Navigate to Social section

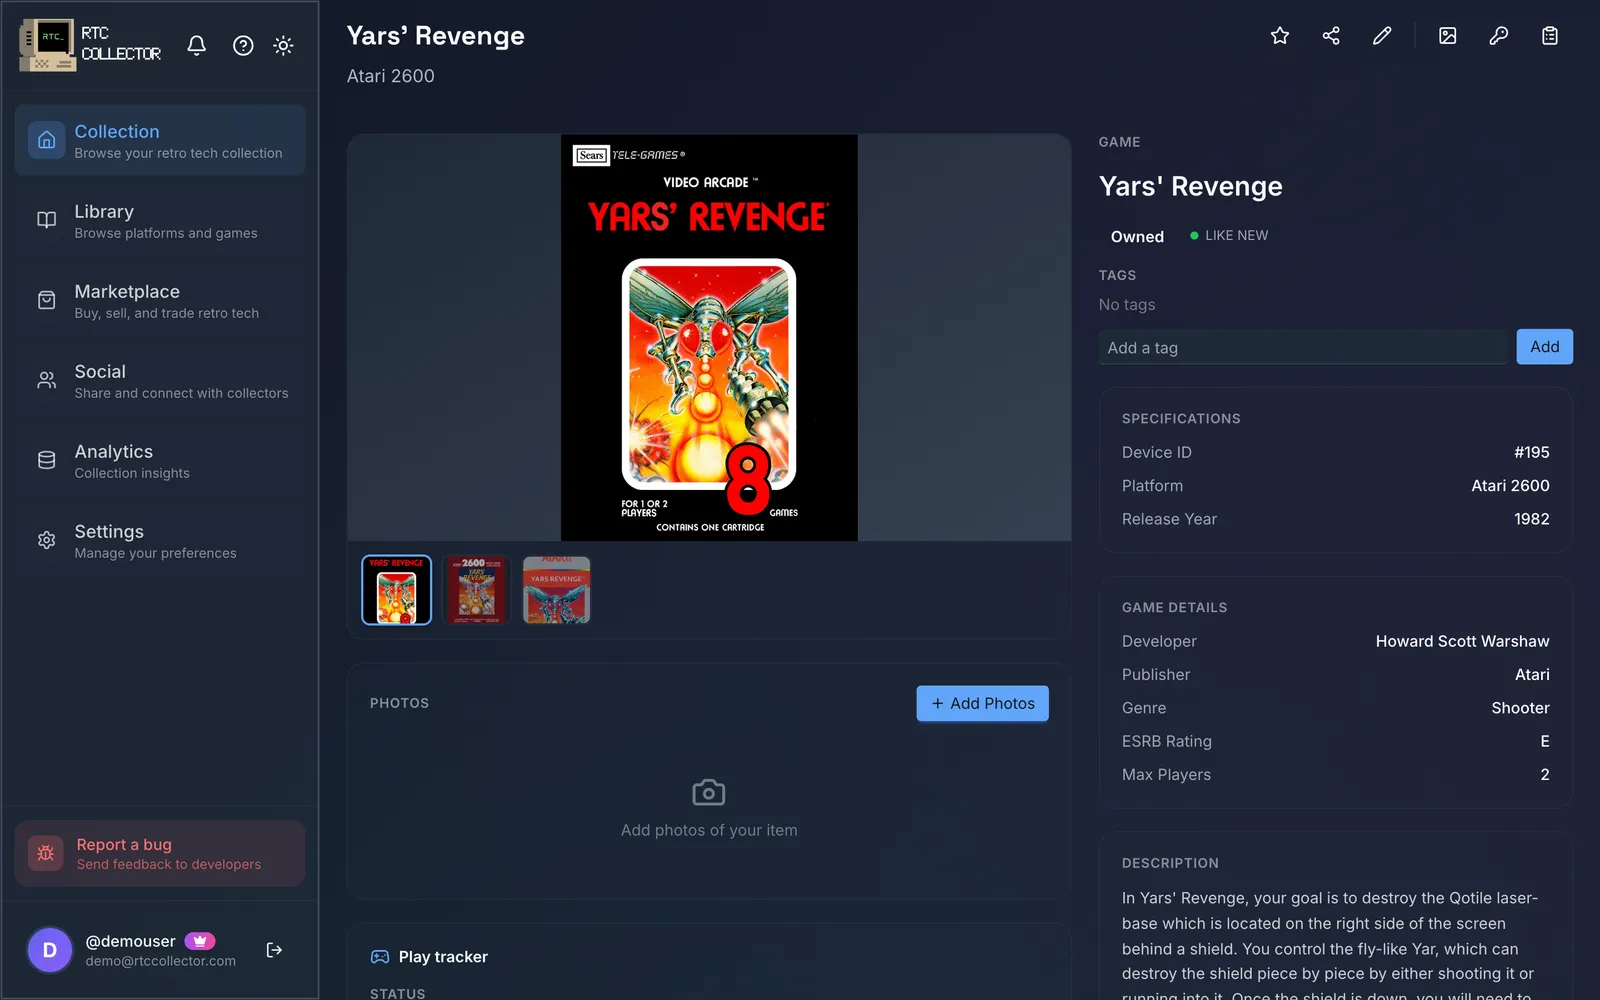[x=160, y=380]
